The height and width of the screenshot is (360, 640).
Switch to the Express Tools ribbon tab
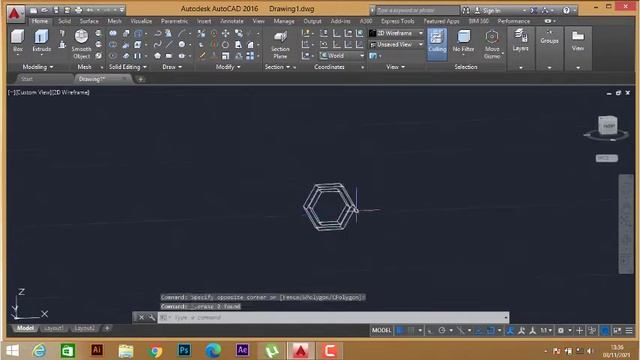[x=397, y=21]
